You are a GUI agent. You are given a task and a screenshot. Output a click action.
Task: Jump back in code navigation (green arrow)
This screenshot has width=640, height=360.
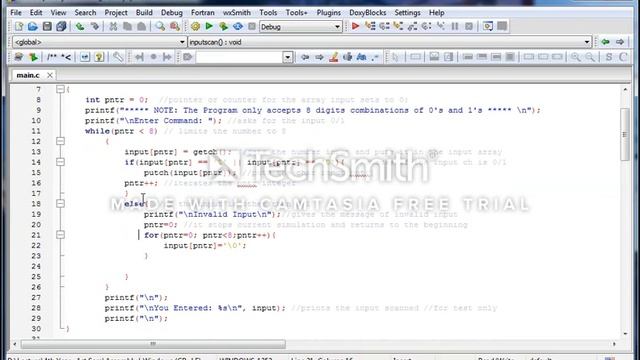606,42
